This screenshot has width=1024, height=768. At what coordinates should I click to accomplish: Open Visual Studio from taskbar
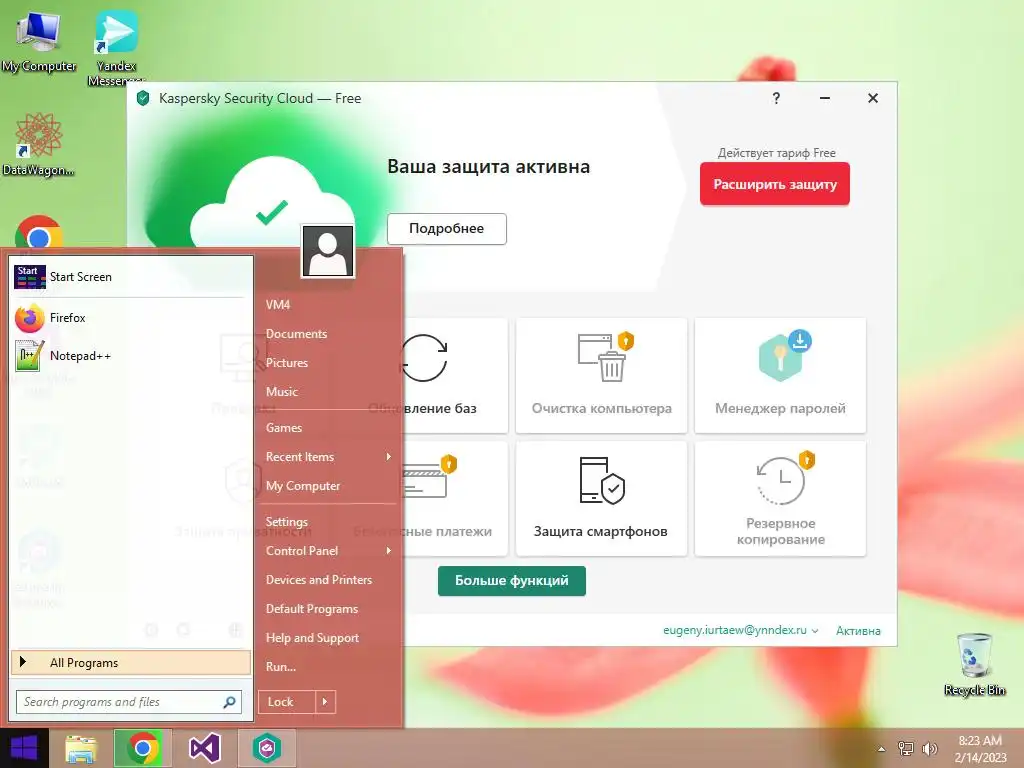point(205,748)
